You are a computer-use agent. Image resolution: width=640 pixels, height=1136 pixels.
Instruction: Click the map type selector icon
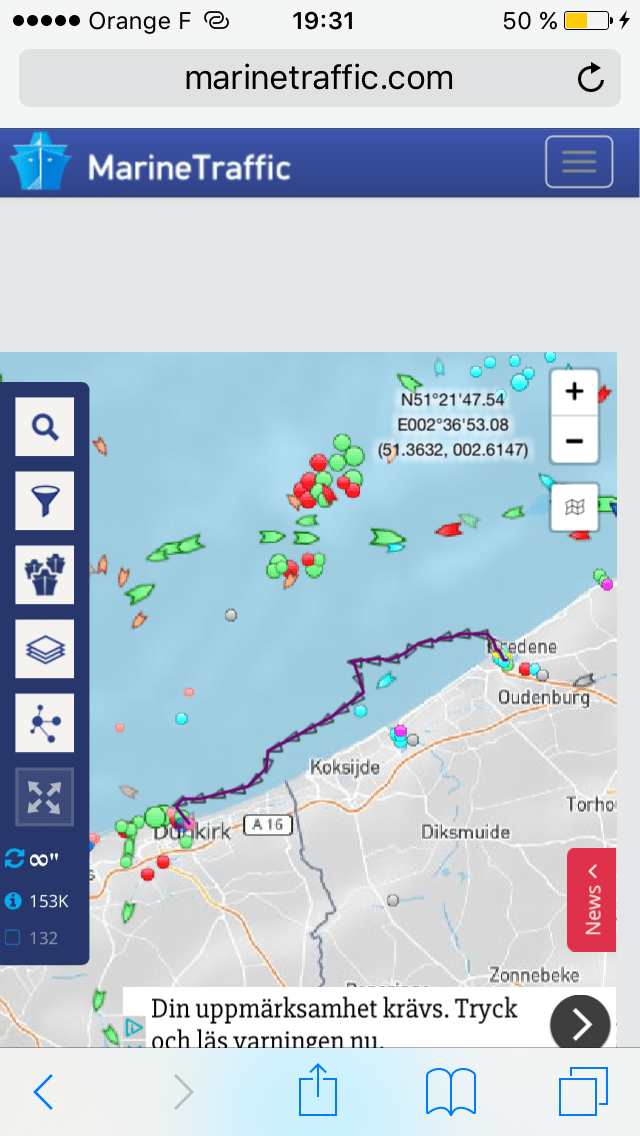574,507
